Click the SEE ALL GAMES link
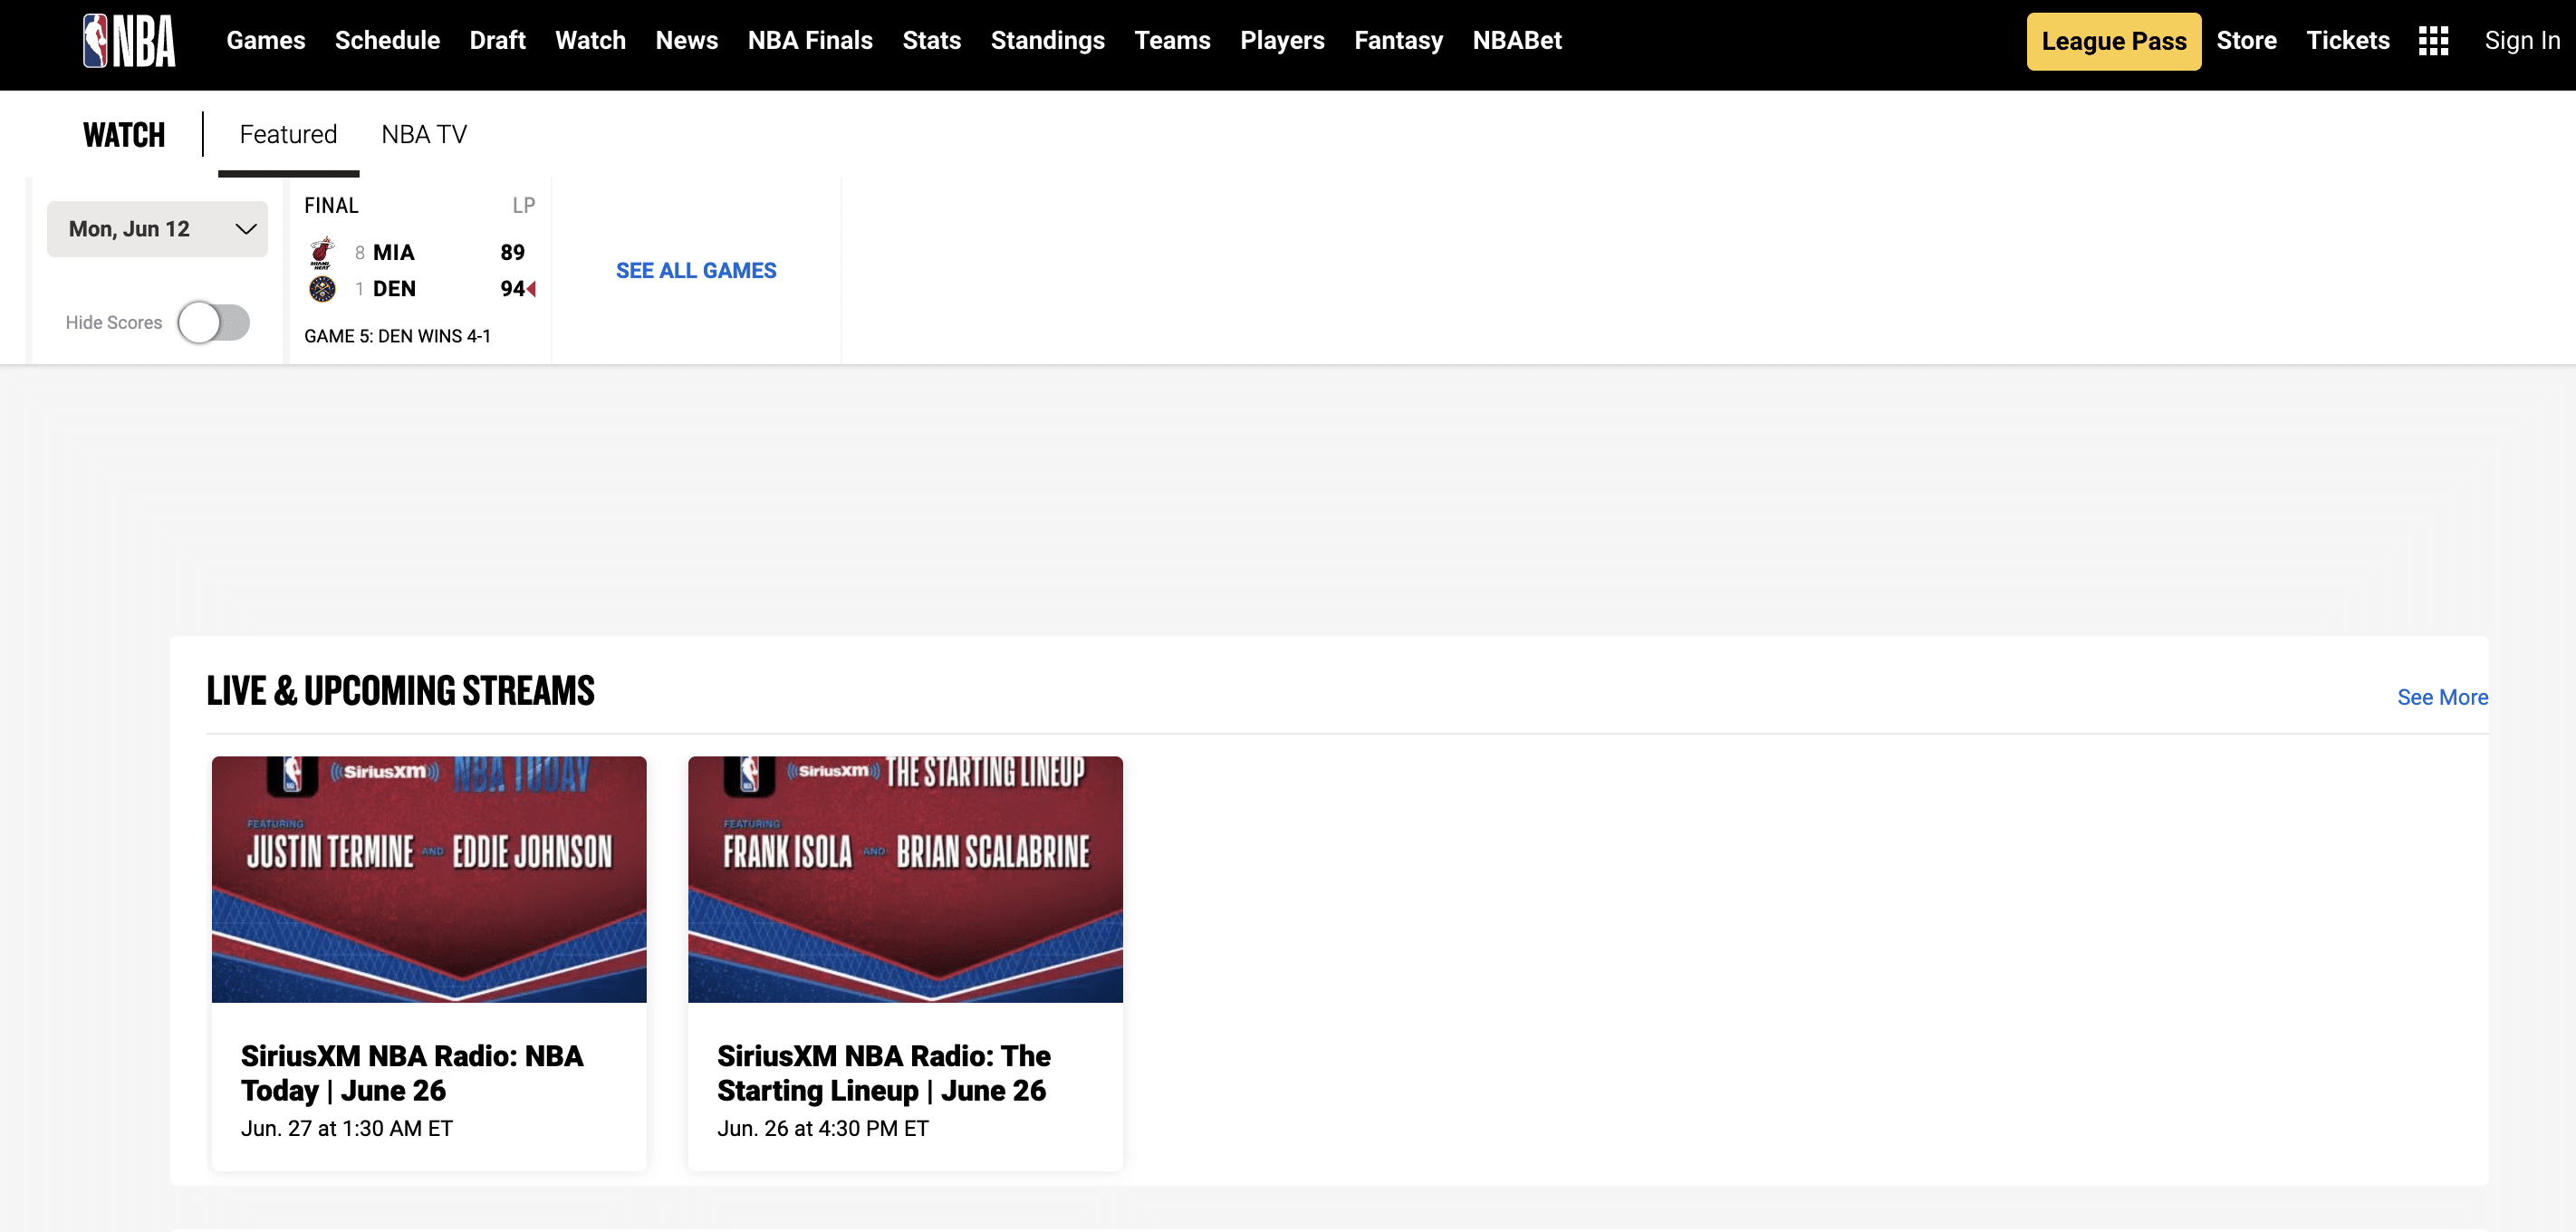The height and width of the screenshot is (1232, 2576). pyautogui.click(x=696, y=270)
